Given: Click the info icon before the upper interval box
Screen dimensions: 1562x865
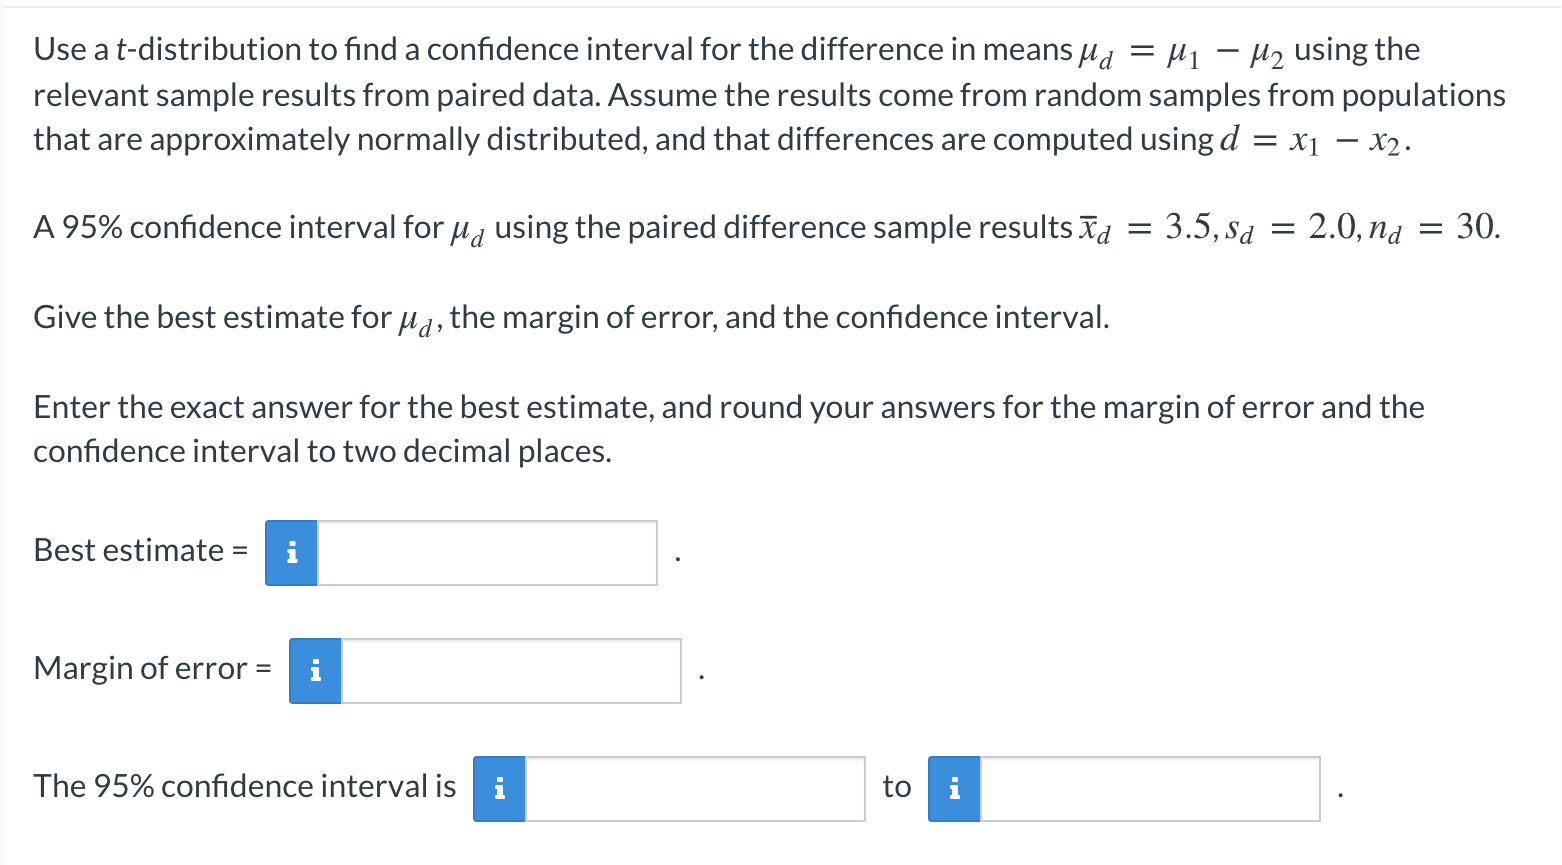Looking at the screenshot, I should pyautogui.click(x=953, y=788).
